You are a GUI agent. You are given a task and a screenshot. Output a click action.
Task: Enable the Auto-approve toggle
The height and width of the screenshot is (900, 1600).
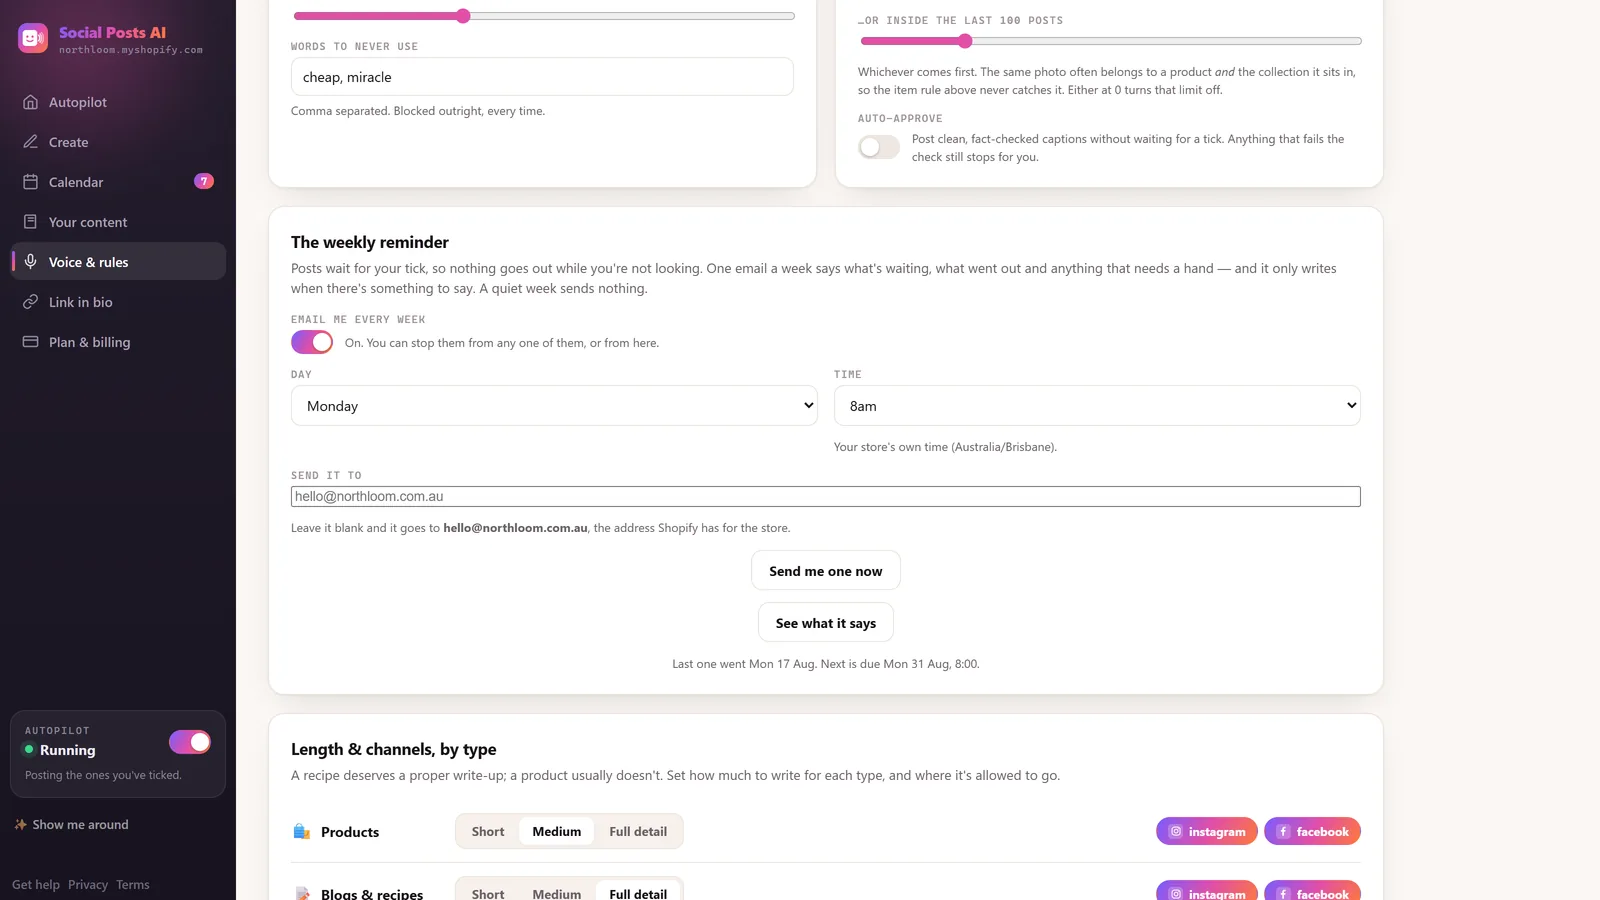coord(879,147)
